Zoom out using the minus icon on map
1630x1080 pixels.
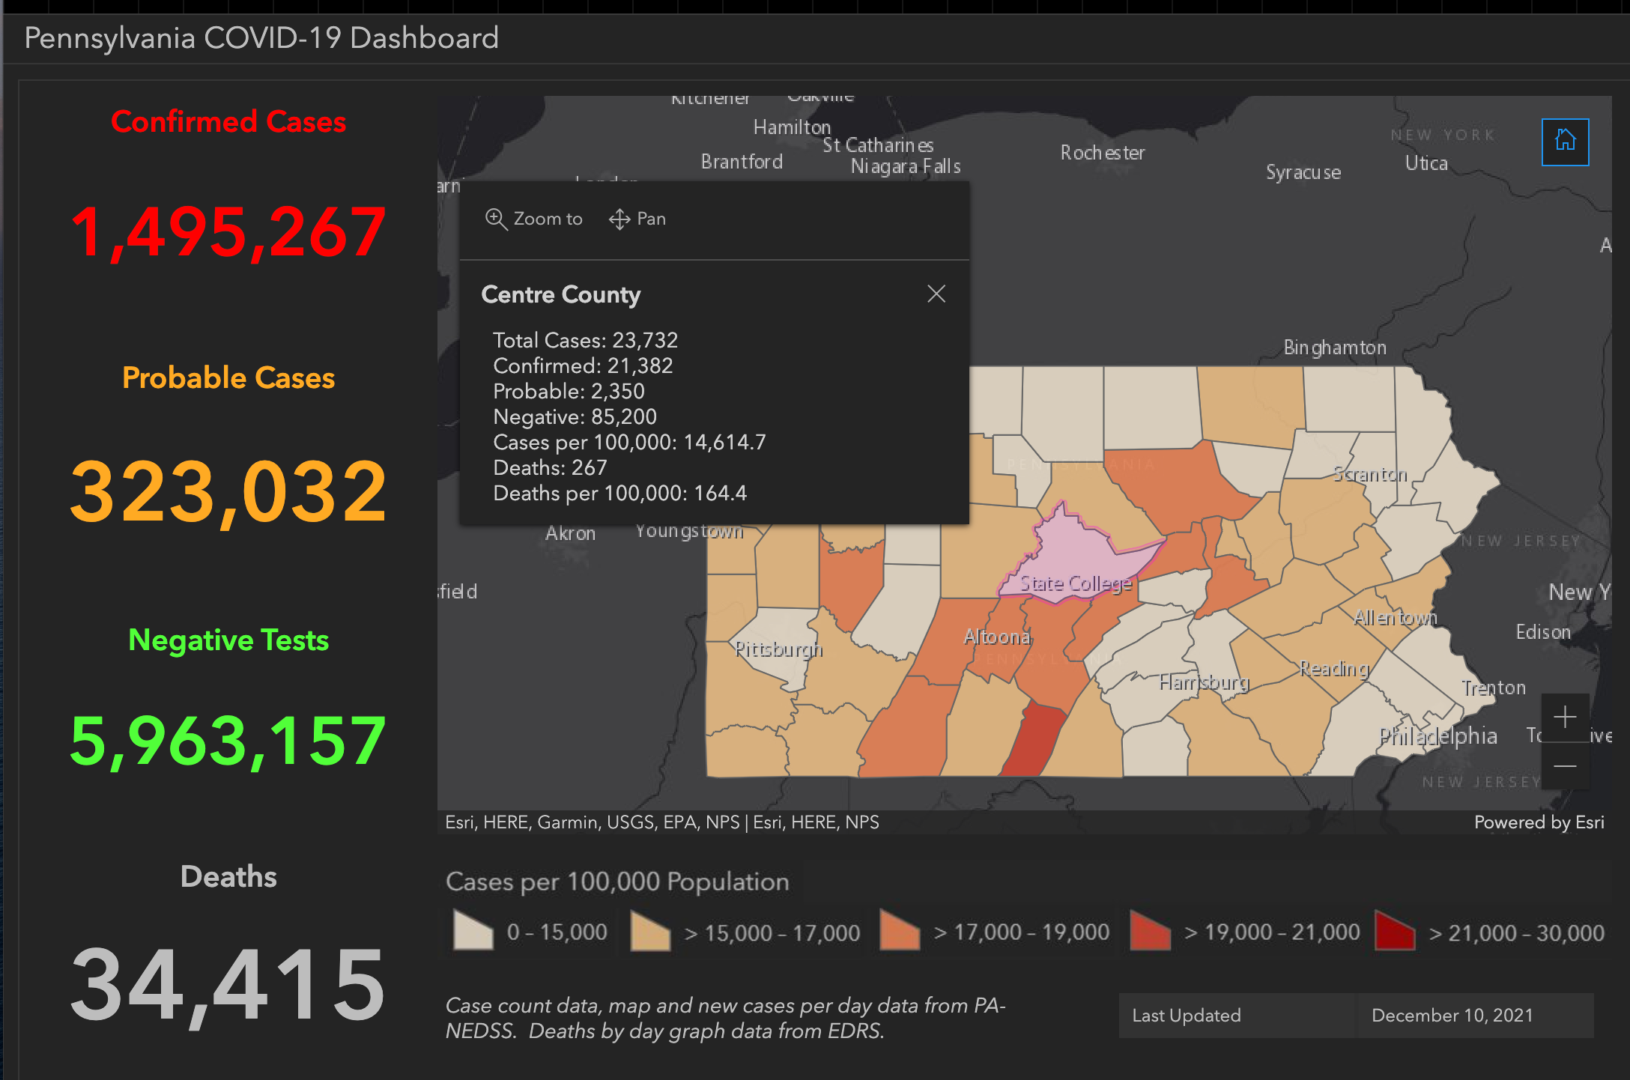(1565, 764)
